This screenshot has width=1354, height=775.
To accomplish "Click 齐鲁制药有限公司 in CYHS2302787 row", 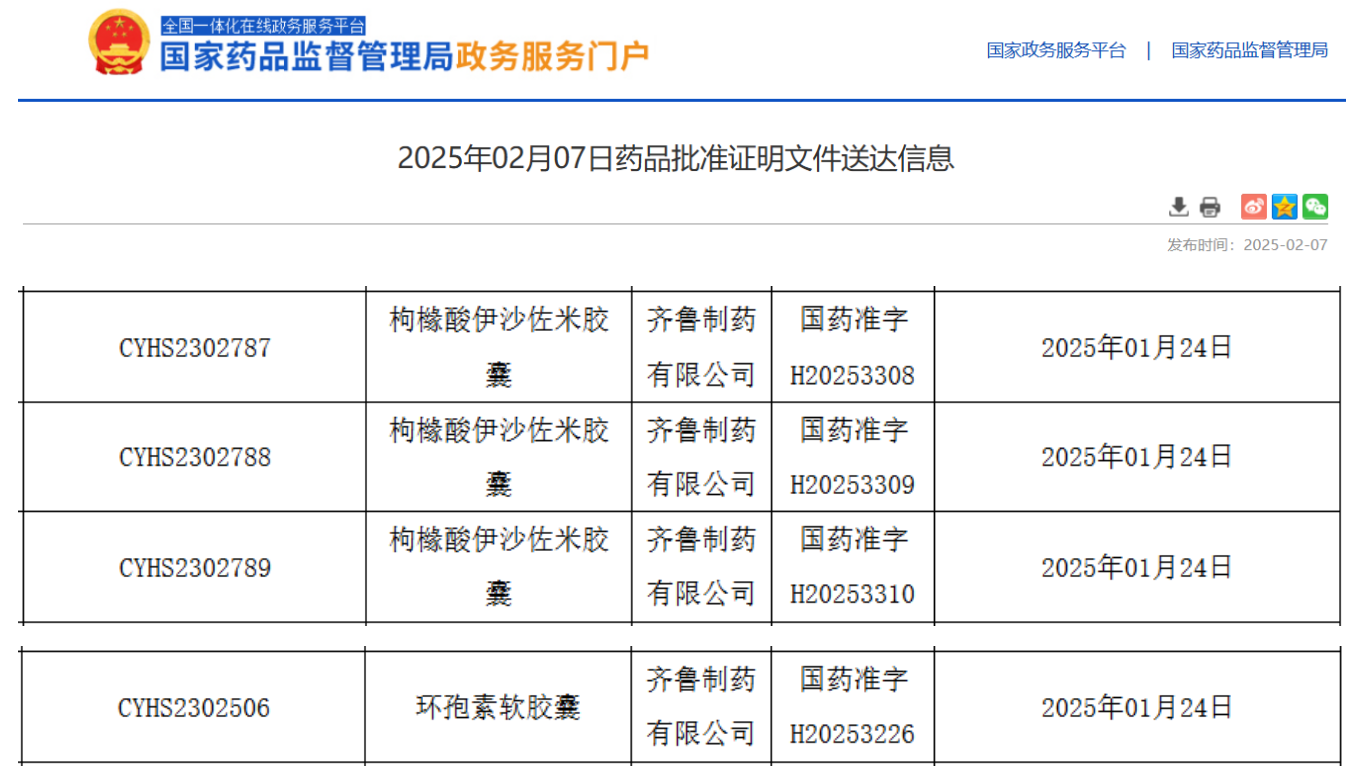I will click(701, 347).
